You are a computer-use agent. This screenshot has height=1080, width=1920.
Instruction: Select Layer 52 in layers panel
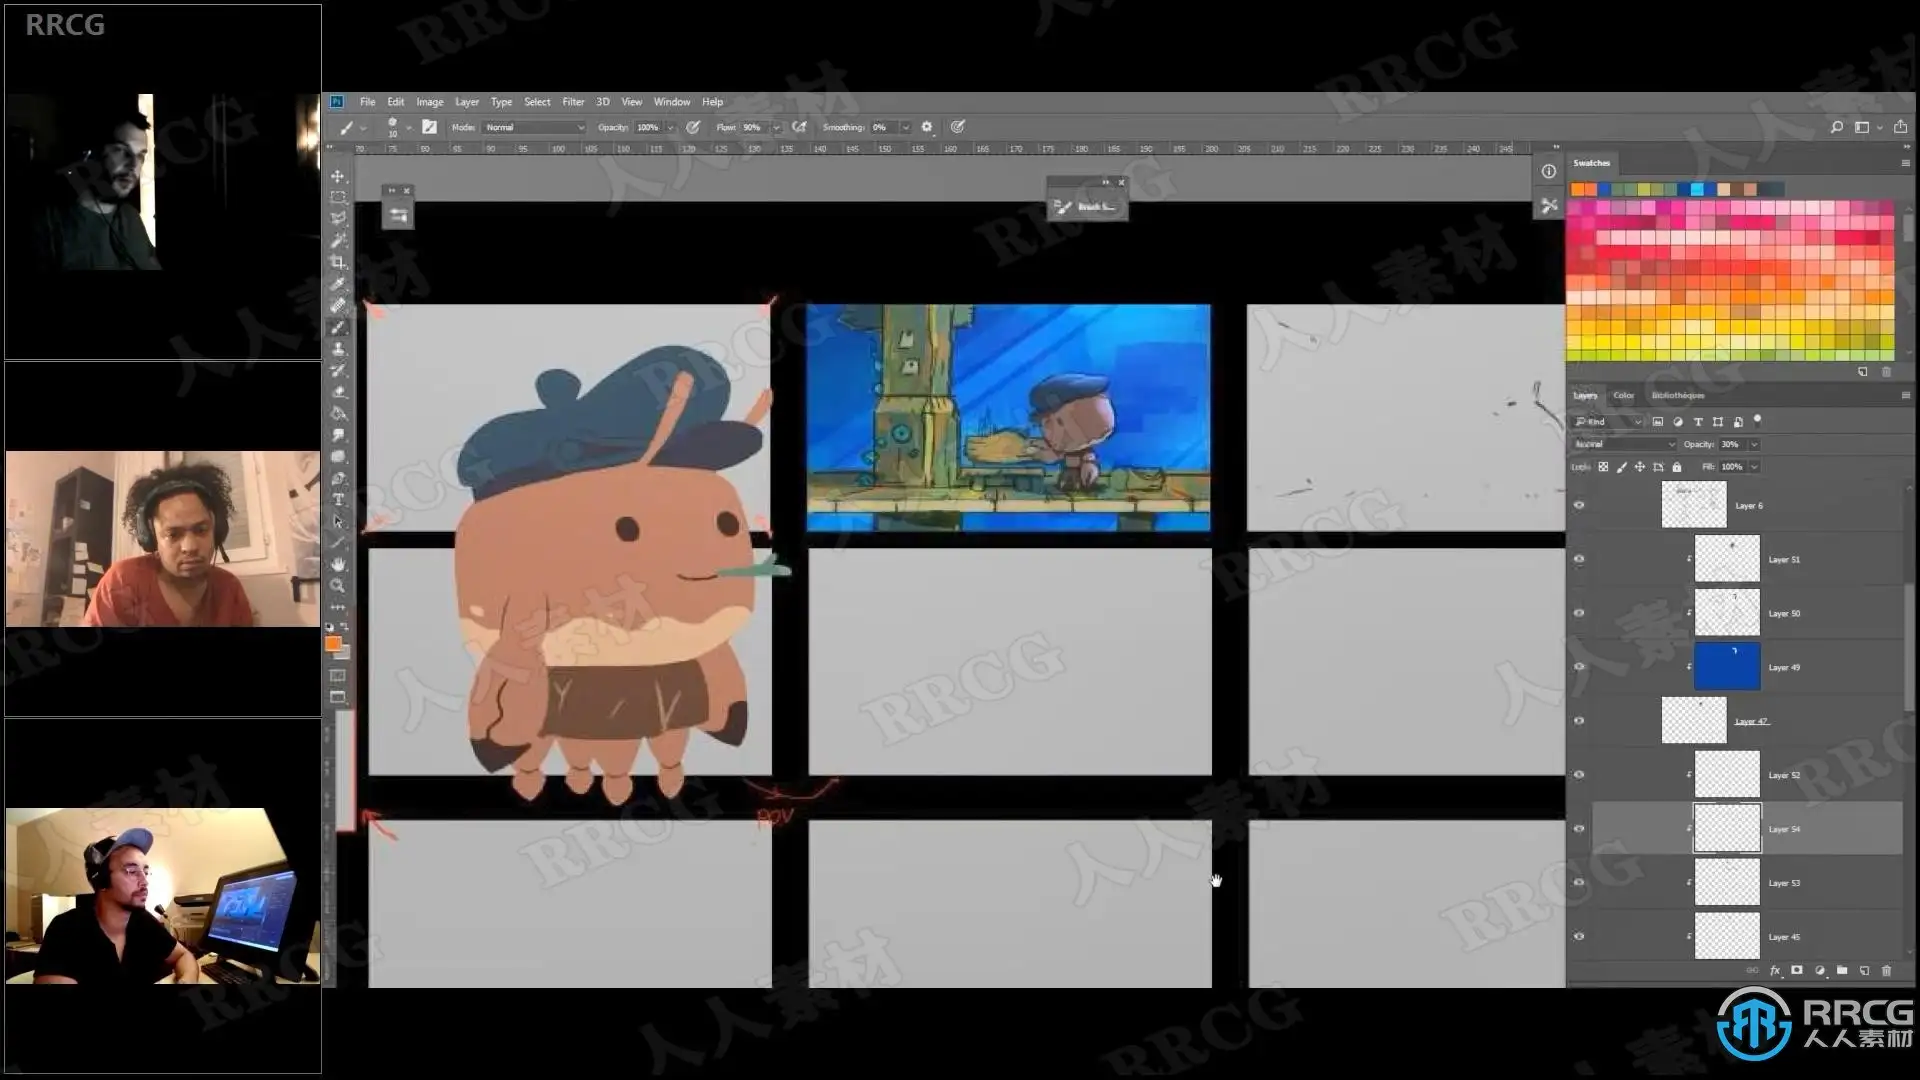coord(1784,775)
